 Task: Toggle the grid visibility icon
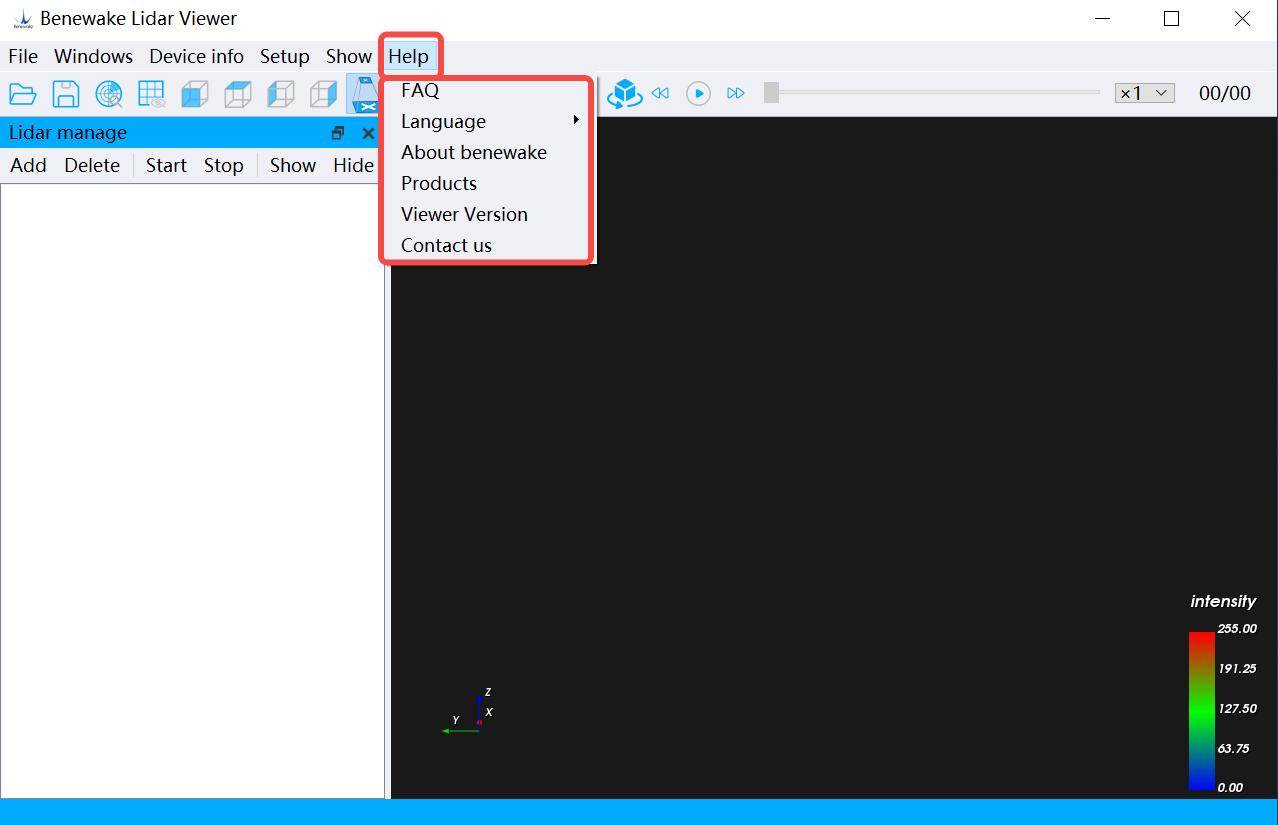[x=152, y=94]
